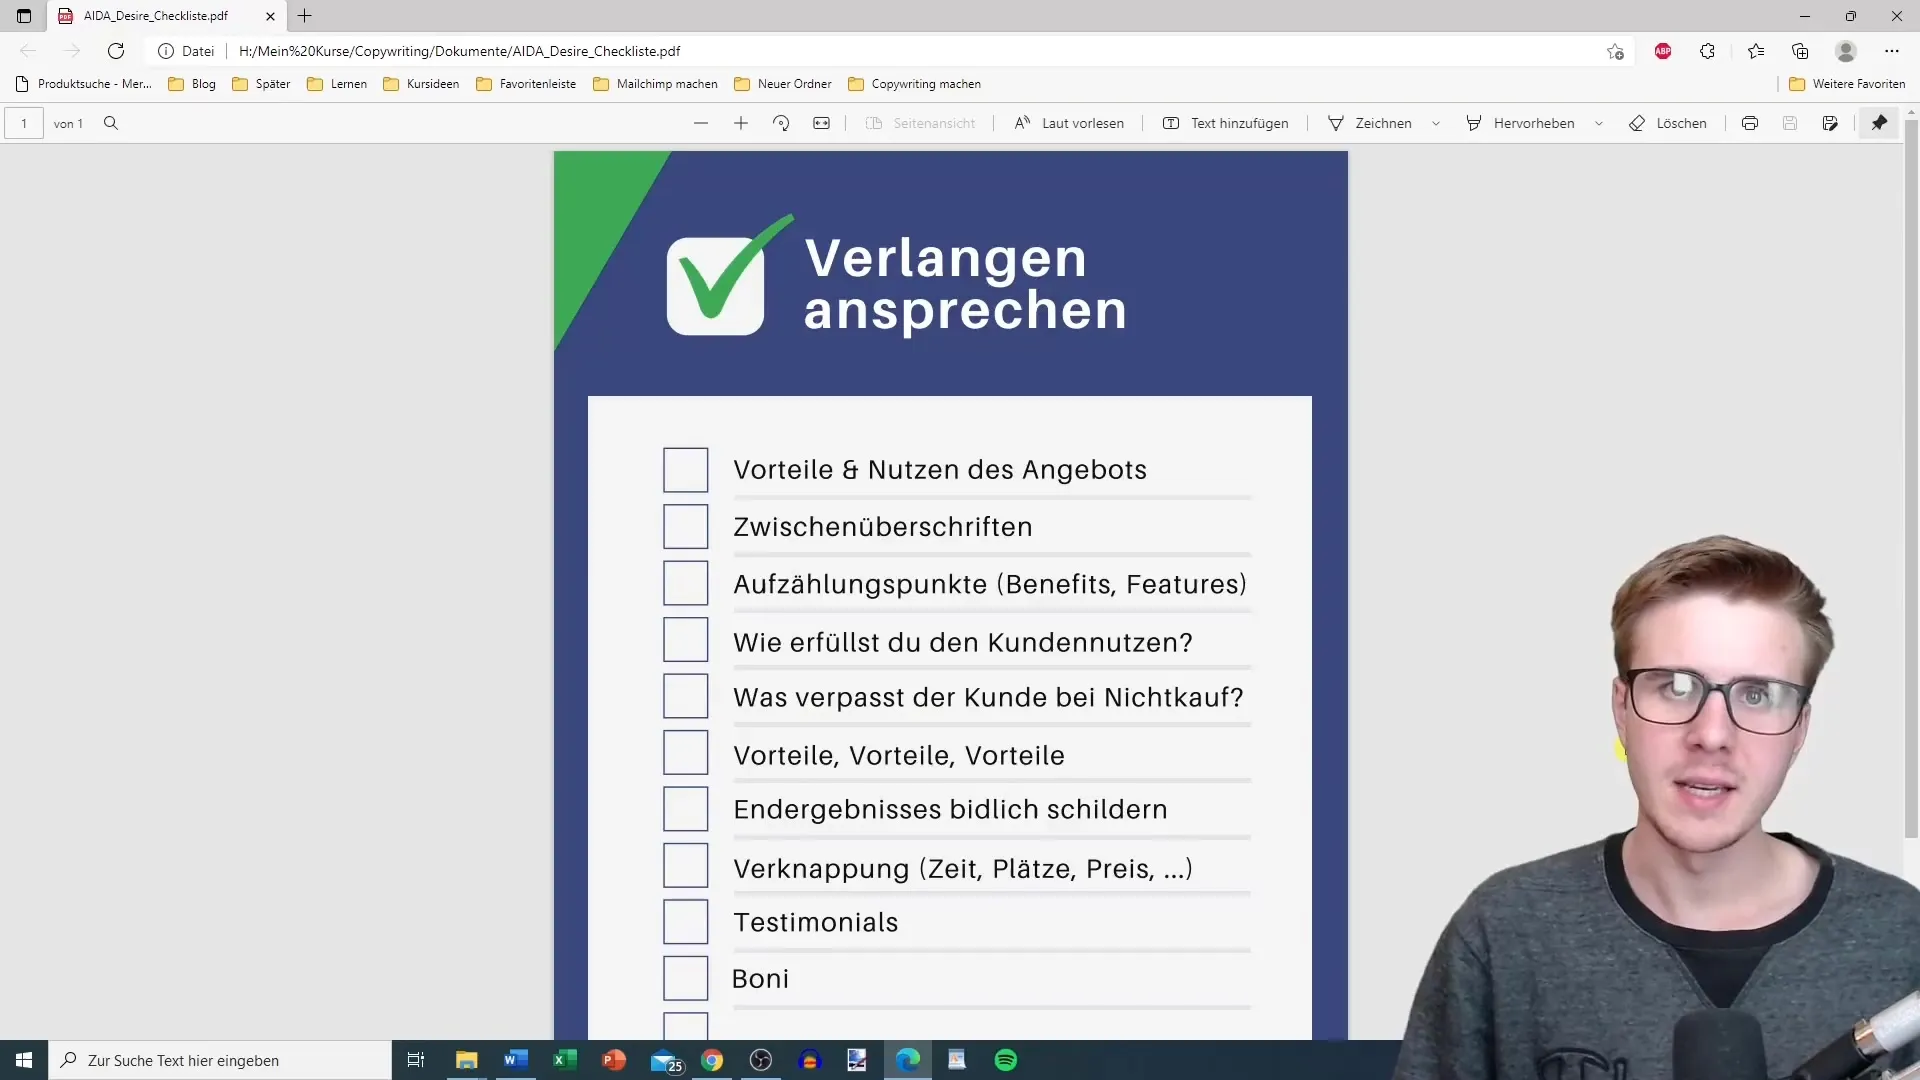Image resolution: width=1920 pixels, height=1080 pixels.
Task: Check the Endergebnisses bidlich schildern box
Action: (686, 809)
